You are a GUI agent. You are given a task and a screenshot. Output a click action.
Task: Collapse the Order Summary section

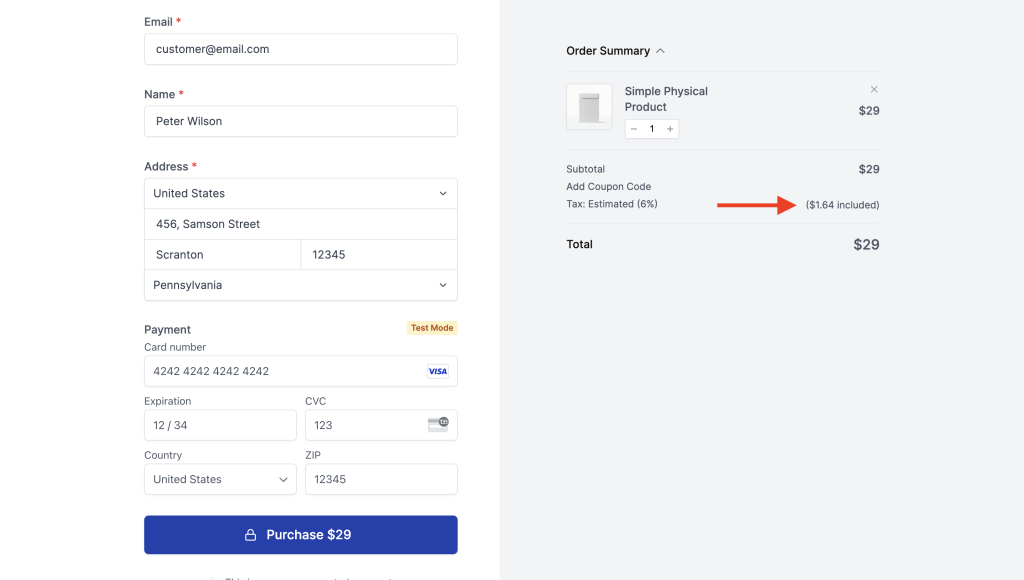tap(660, 50)
